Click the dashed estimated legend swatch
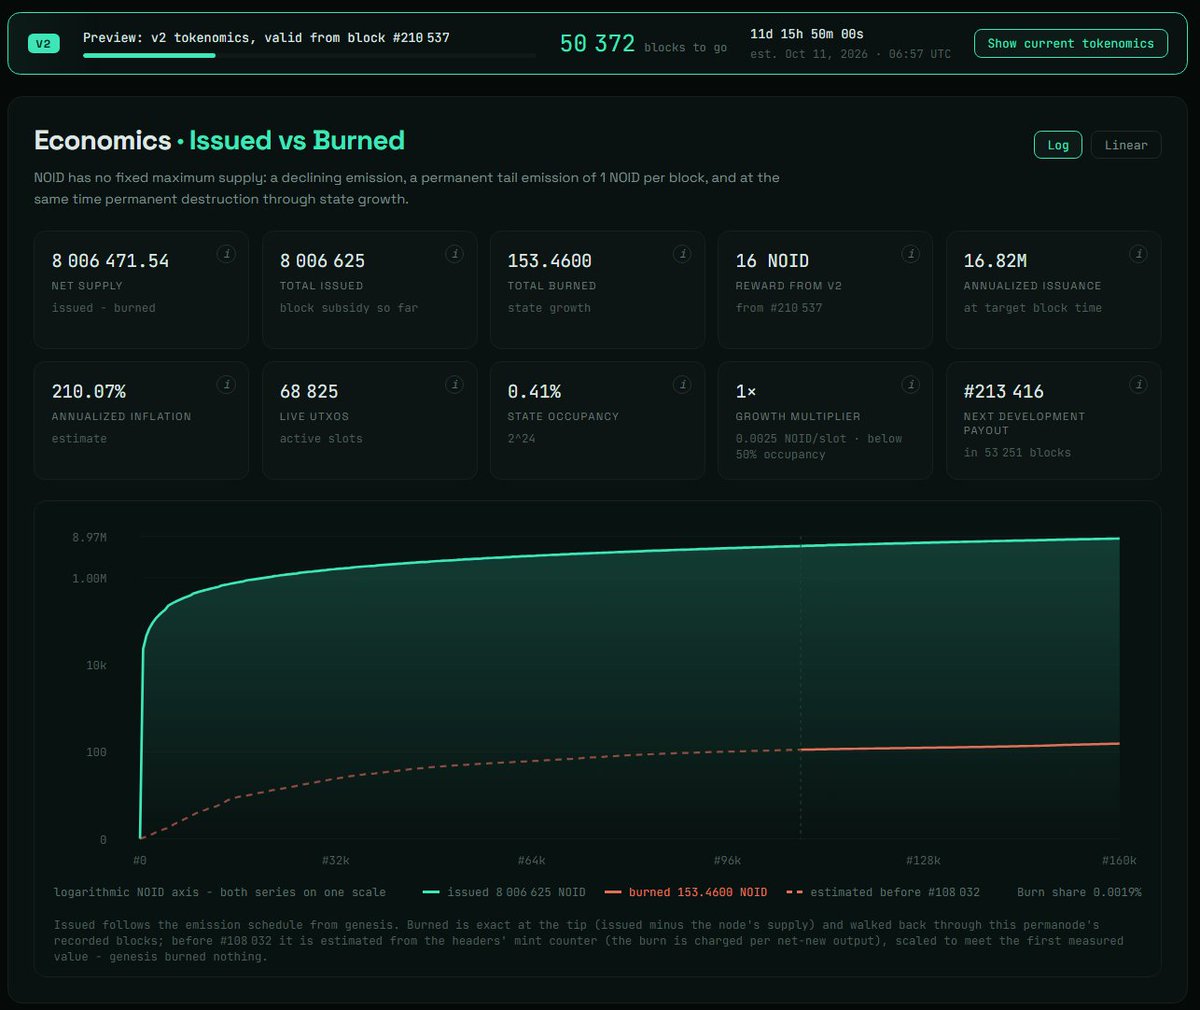This screenshot has height=1010, width=1200. 795,892
